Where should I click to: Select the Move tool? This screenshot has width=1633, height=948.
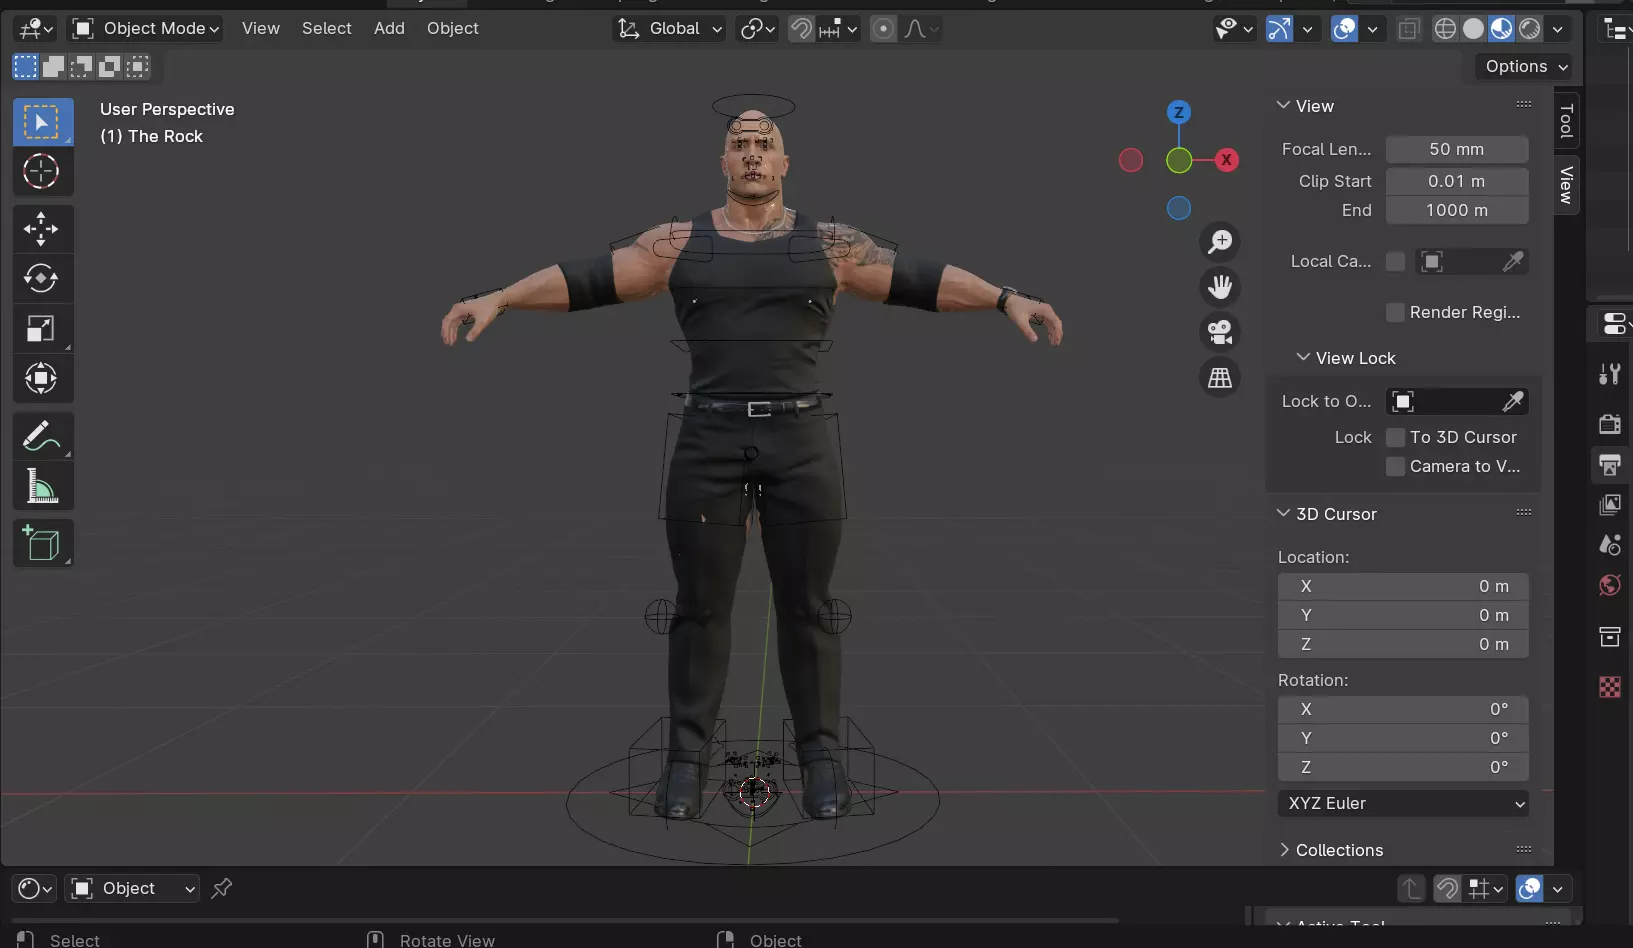coord(42,229)
